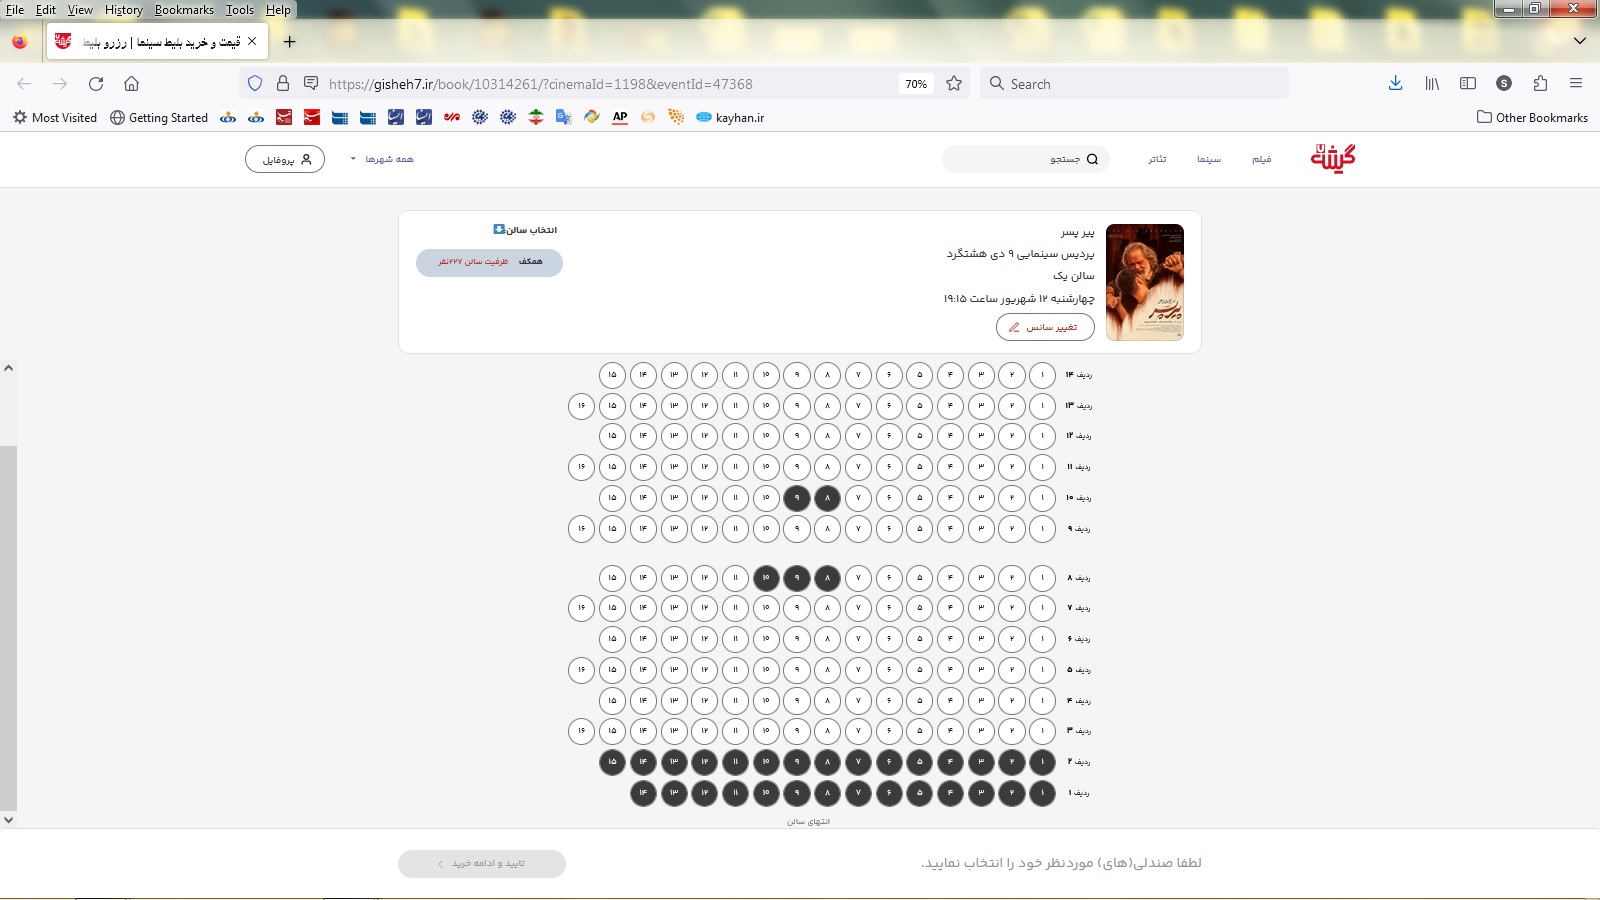Select seat 16 in row 13

(581, 406)
